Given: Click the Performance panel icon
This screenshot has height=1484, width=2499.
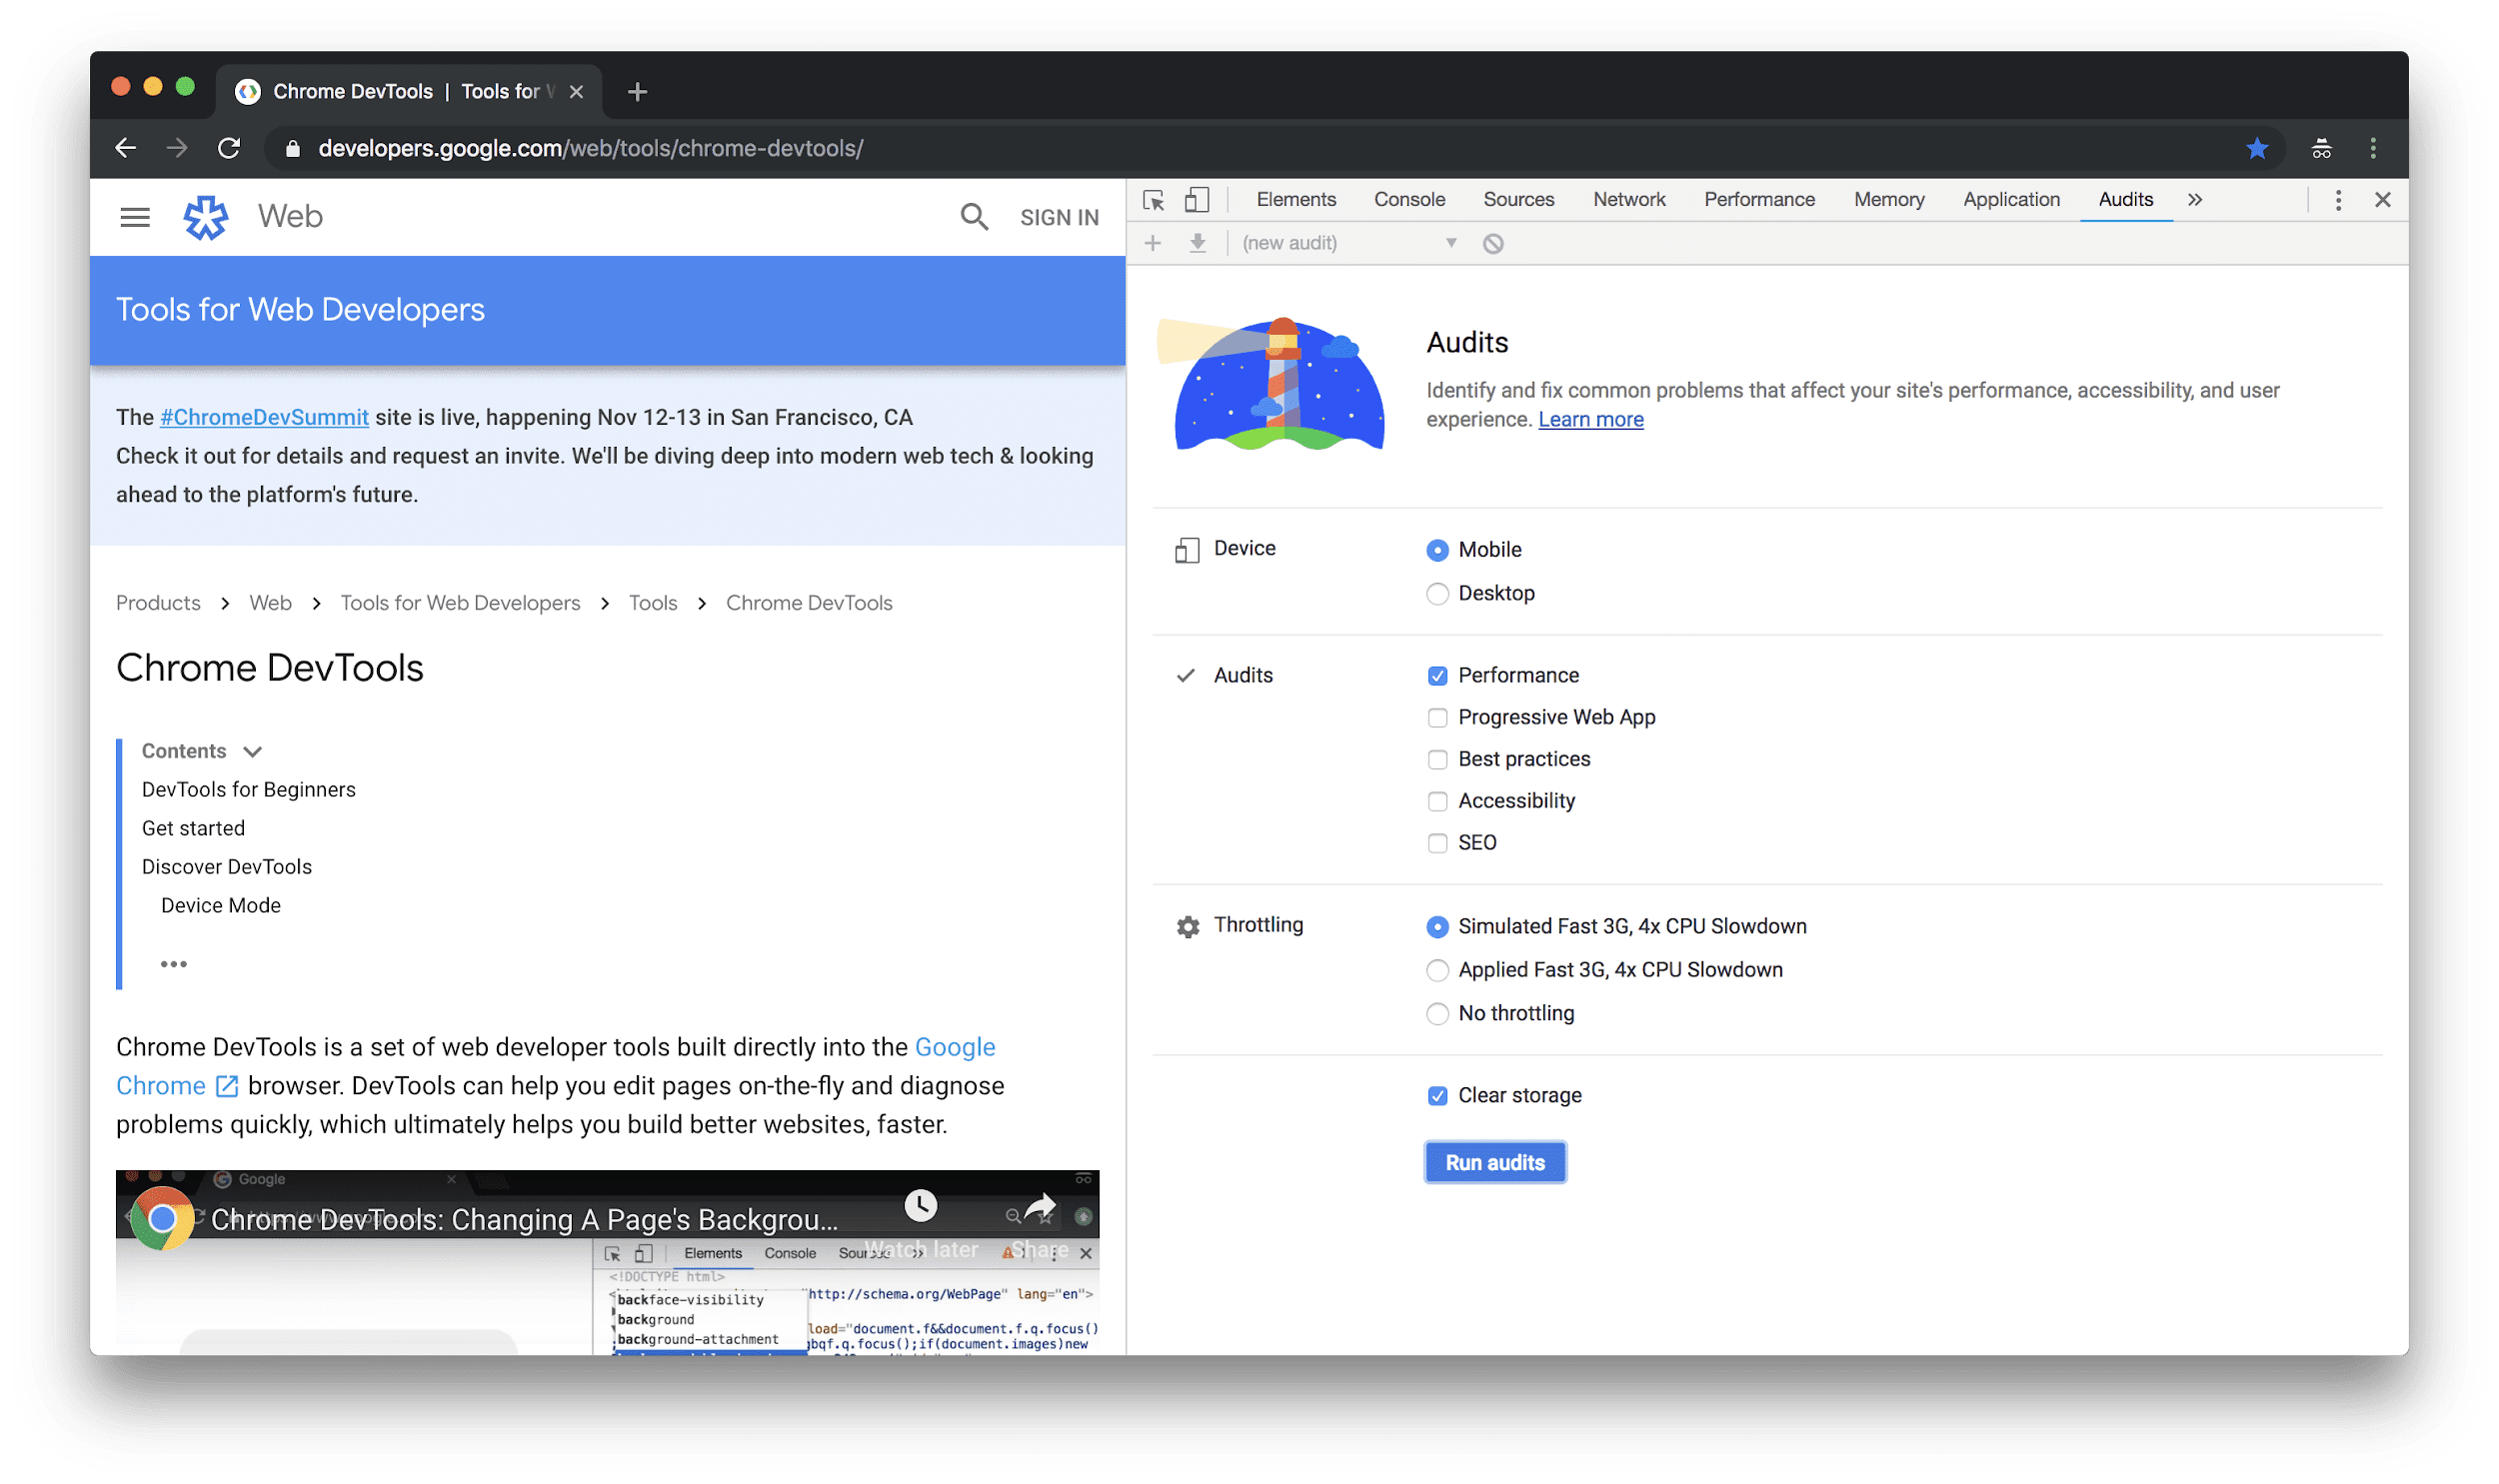Looking at the screenshot, I should coord(1758,198).
